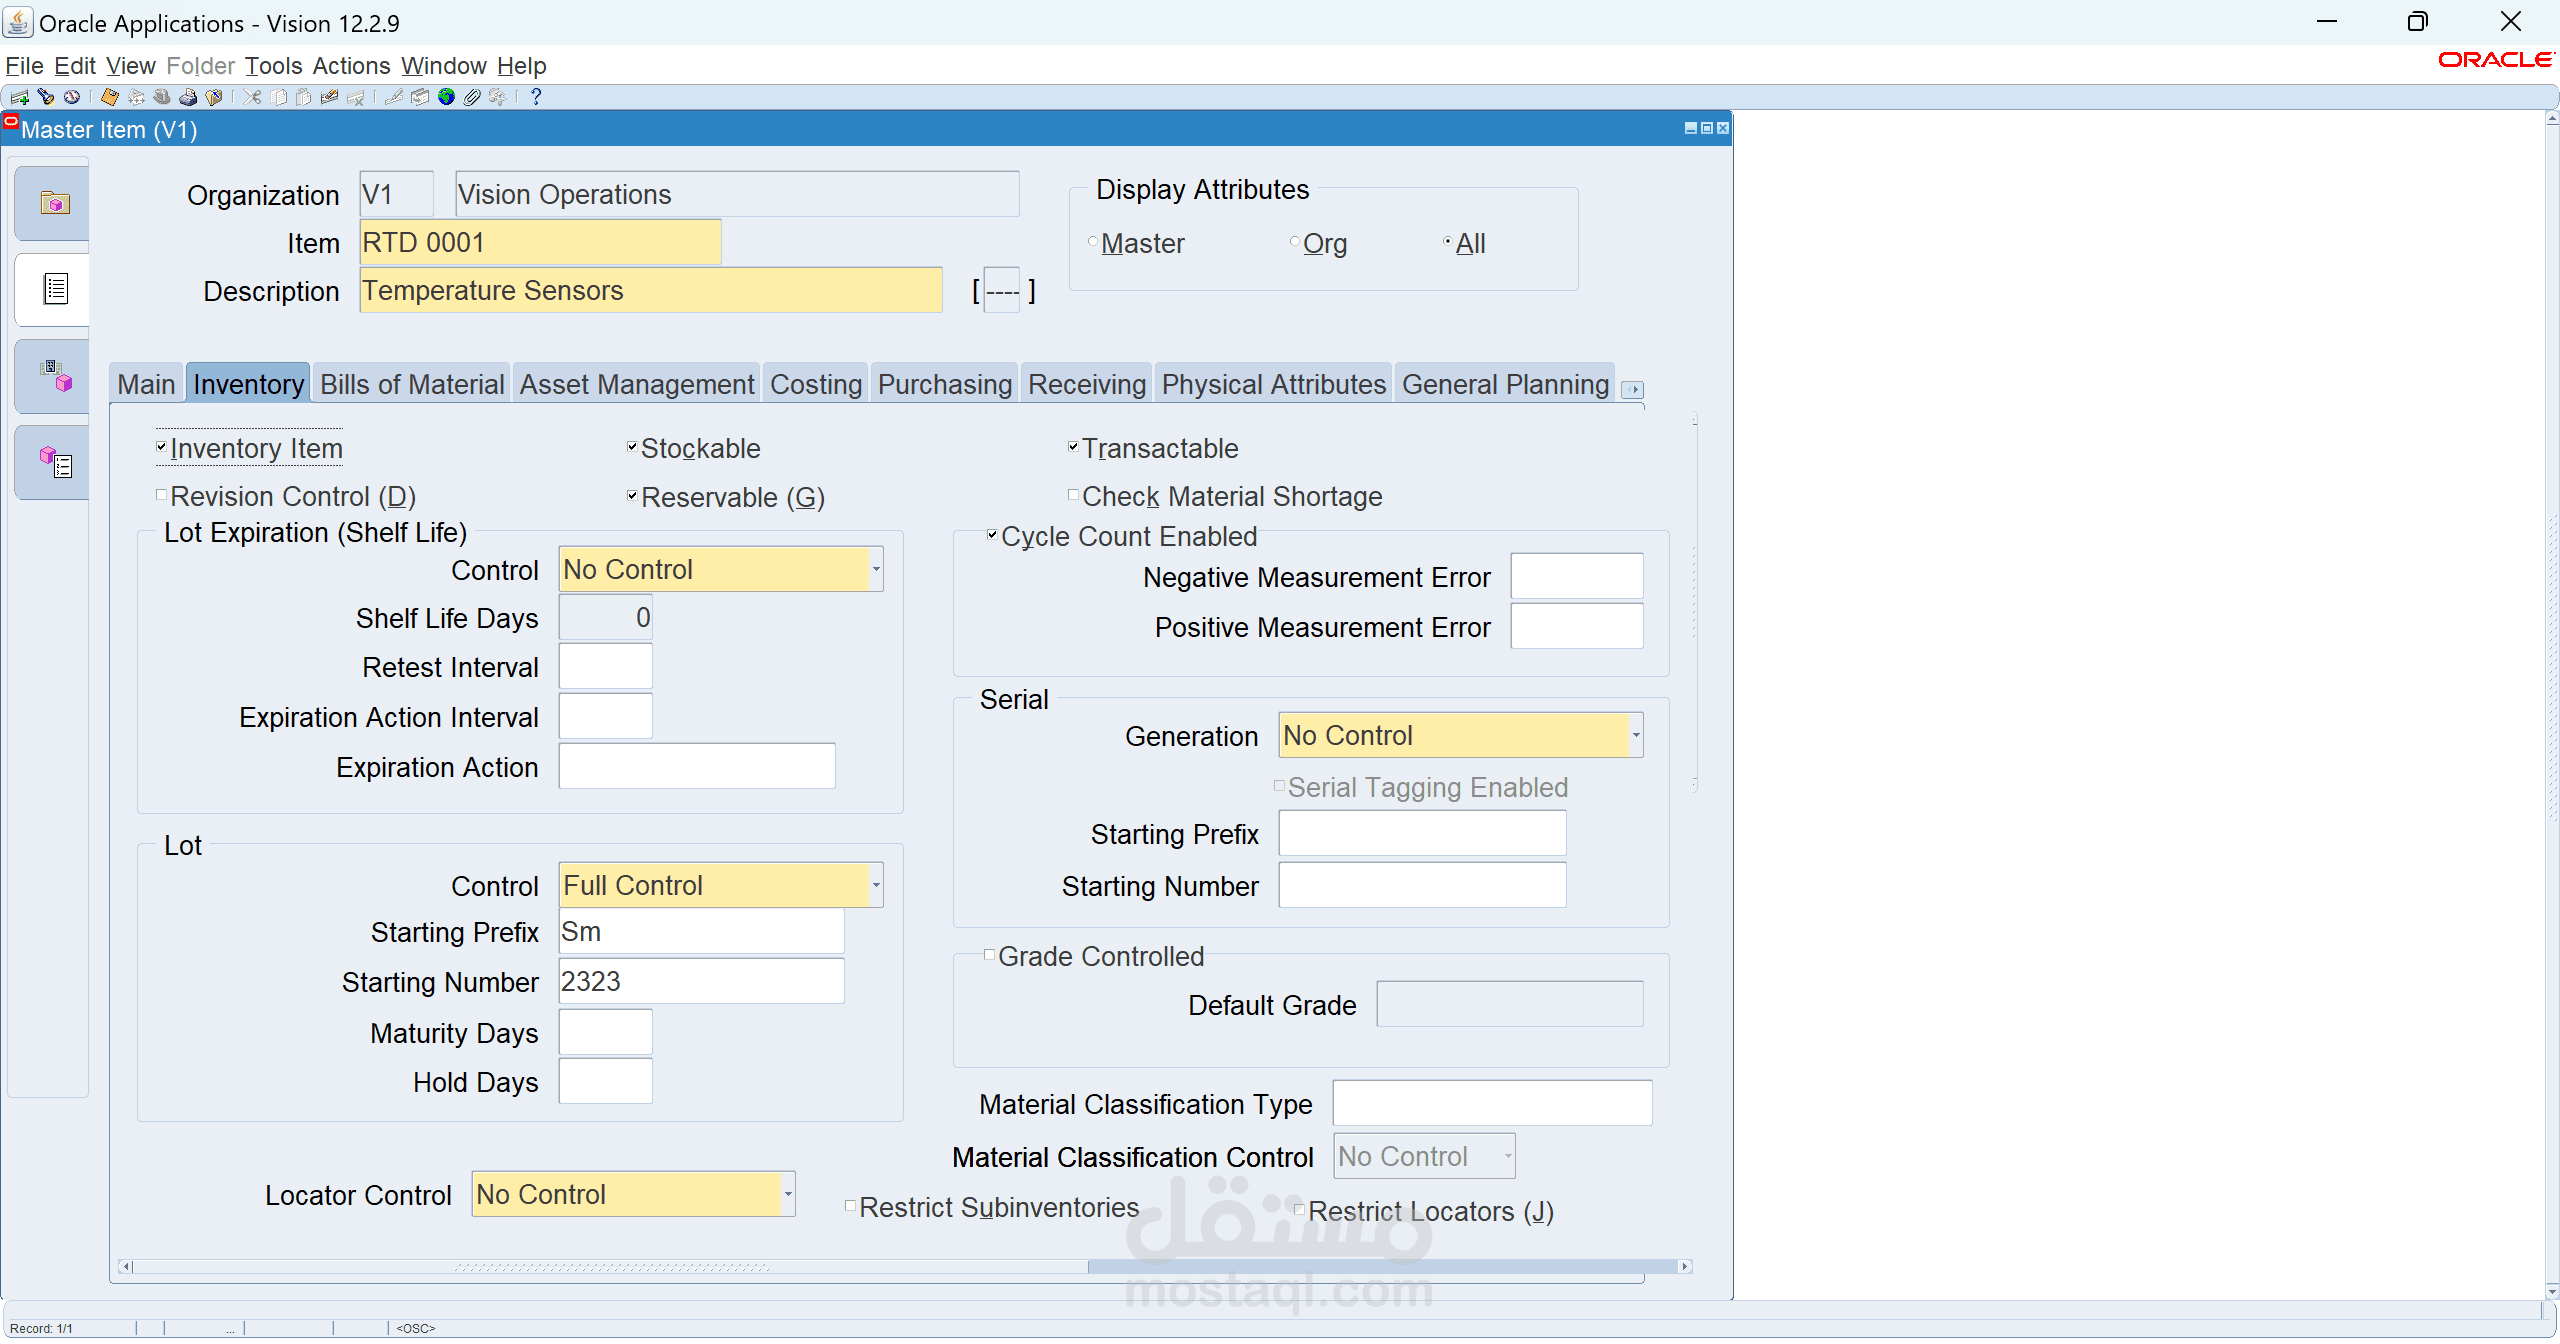
Task: Maximize the Master Item inner window
Action: (x=1707, y=128)
